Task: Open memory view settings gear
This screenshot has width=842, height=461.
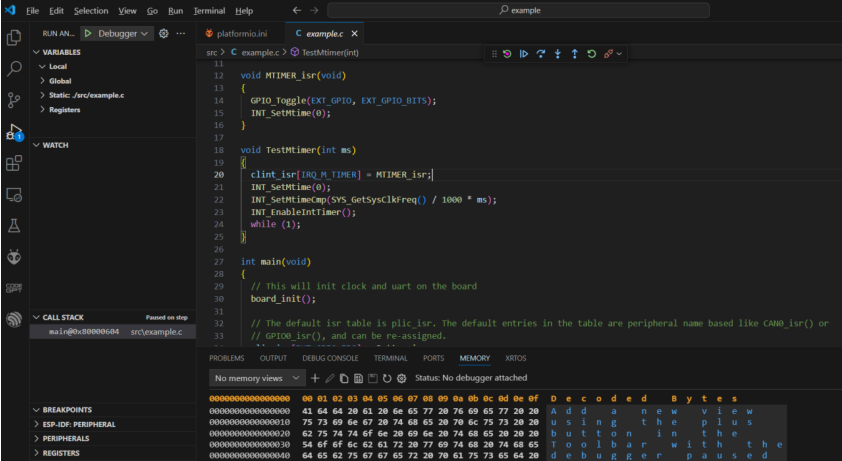Action: pyautogui.click(x=401, y=378)
